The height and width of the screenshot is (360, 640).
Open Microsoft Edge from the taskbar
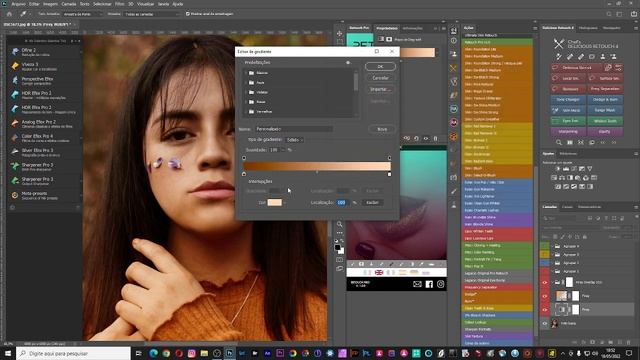[153, 353]
